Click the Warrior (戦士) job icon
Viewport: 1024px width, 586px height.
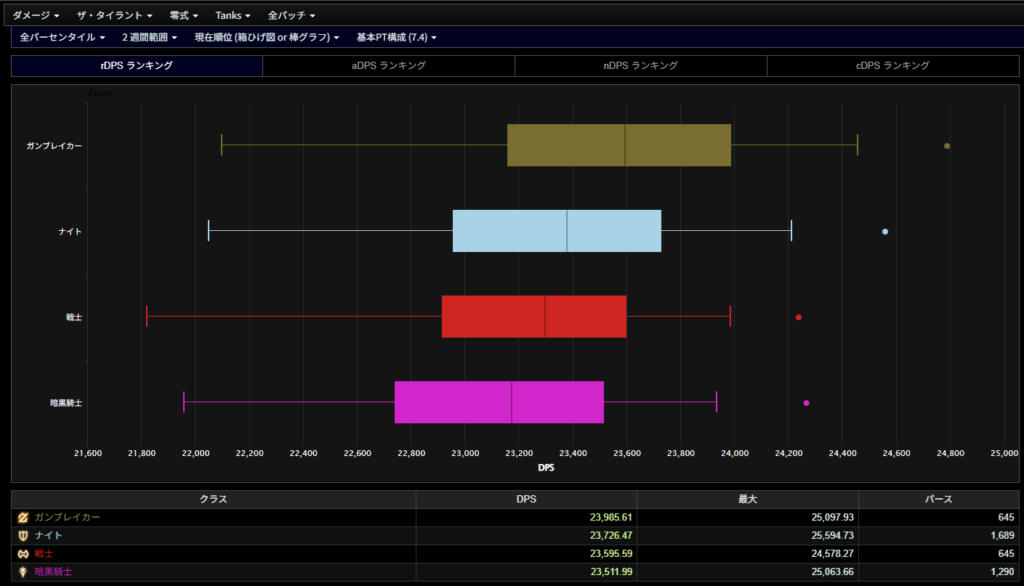23,553
